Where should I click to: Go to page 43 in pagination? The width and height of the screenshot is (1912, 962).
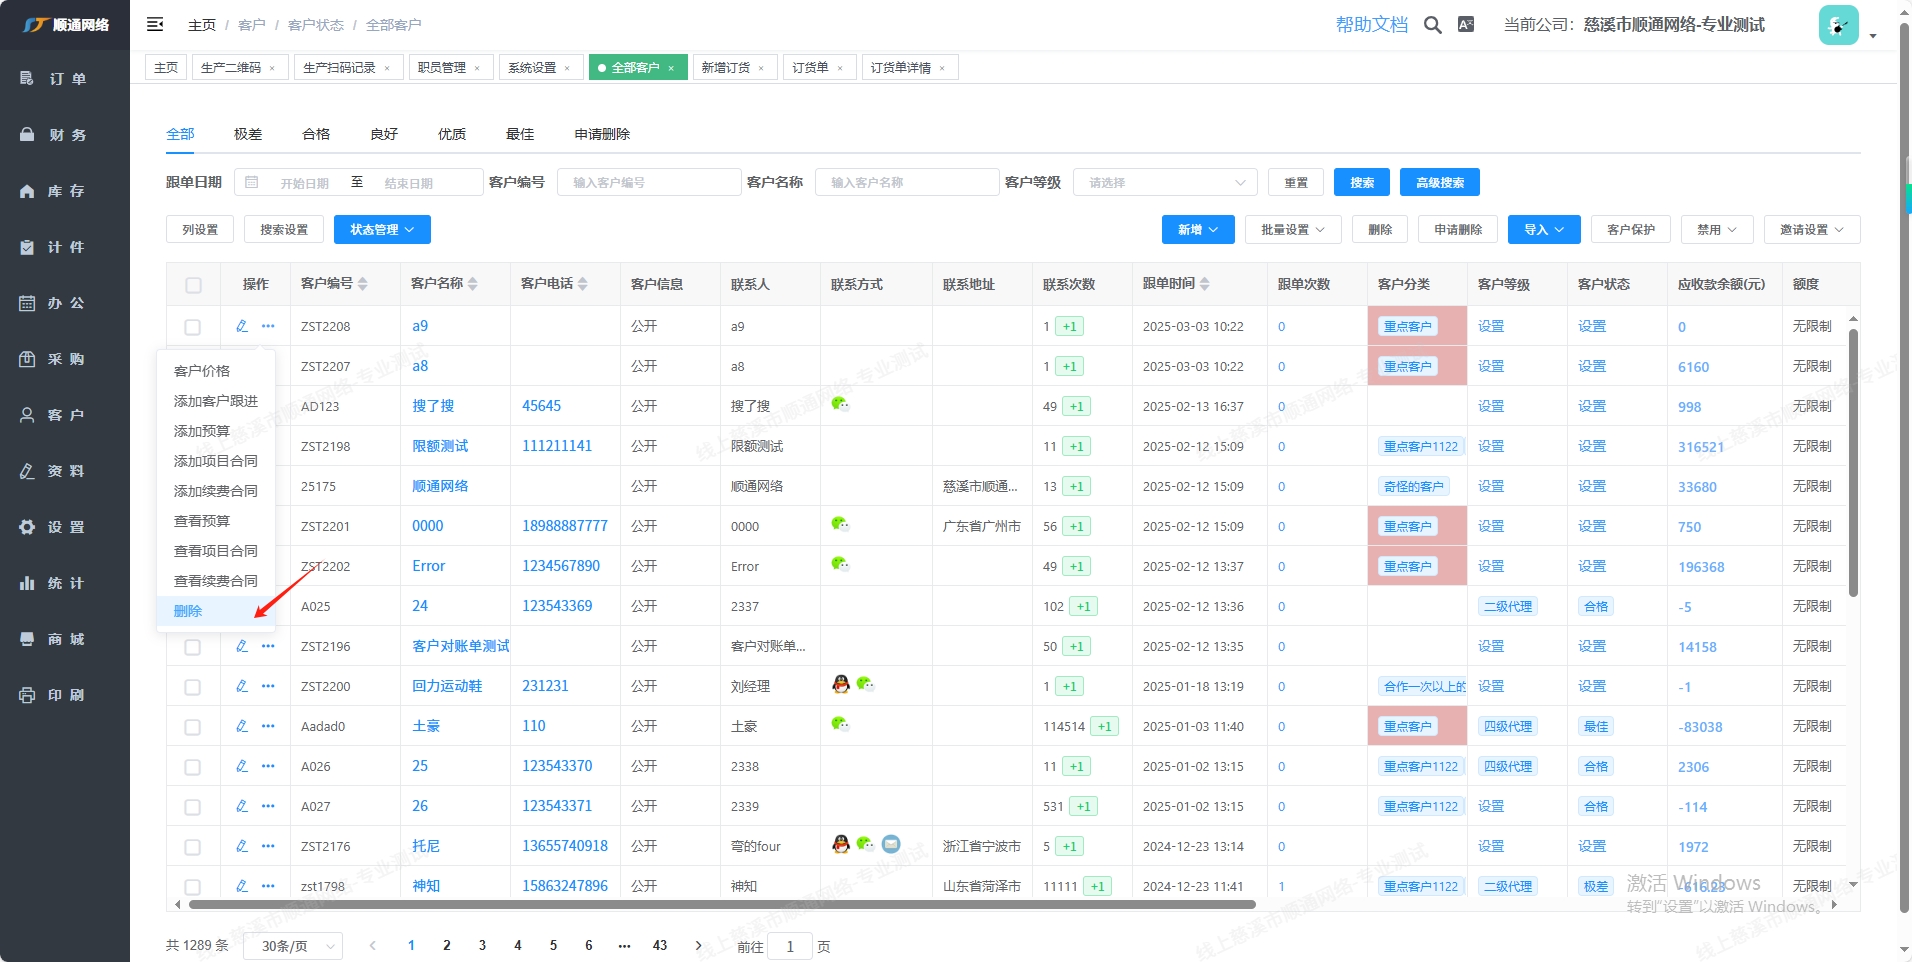660,945
